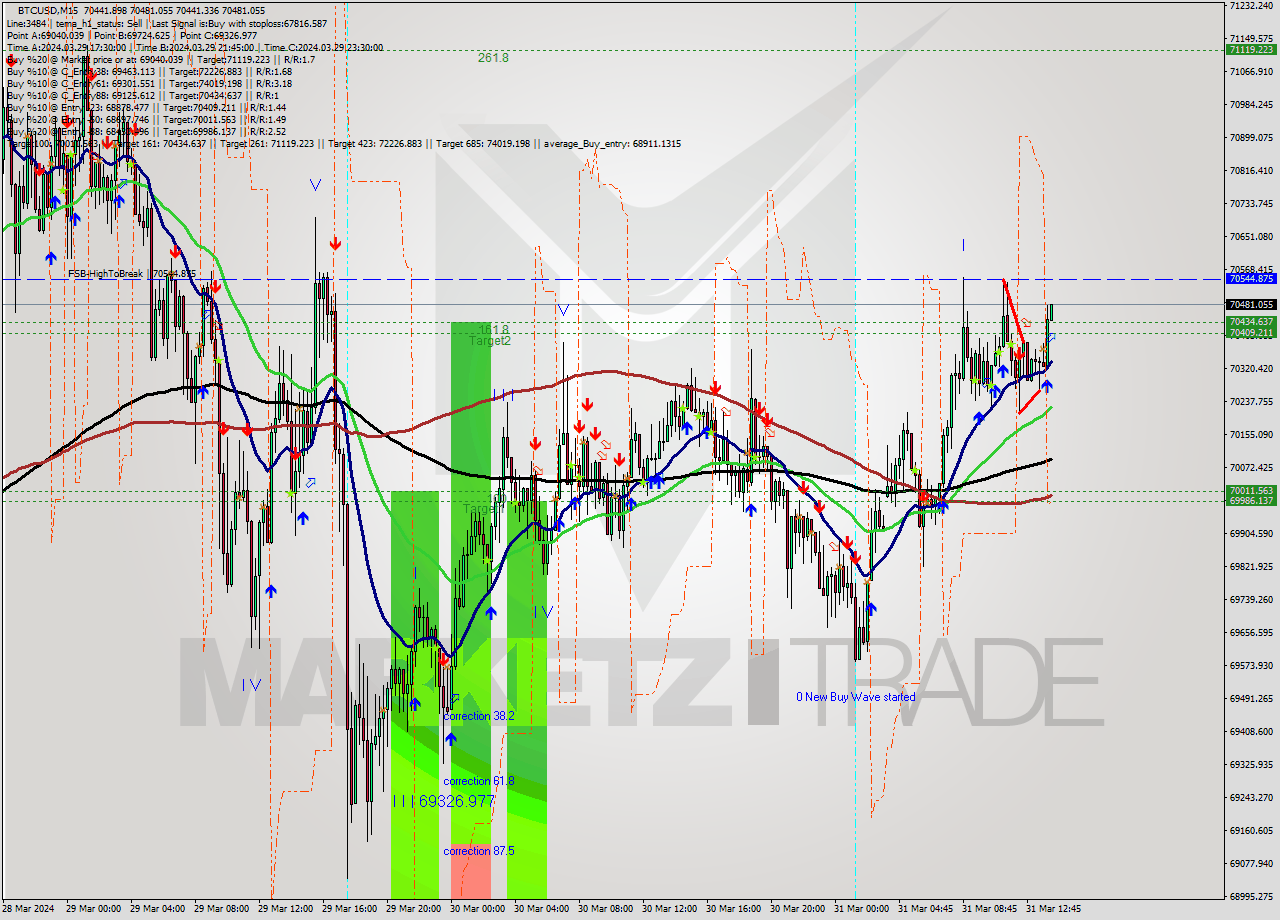Click the current price tag 70481.055
This screenshot has width=1280, height=920.
[1251, 304]
